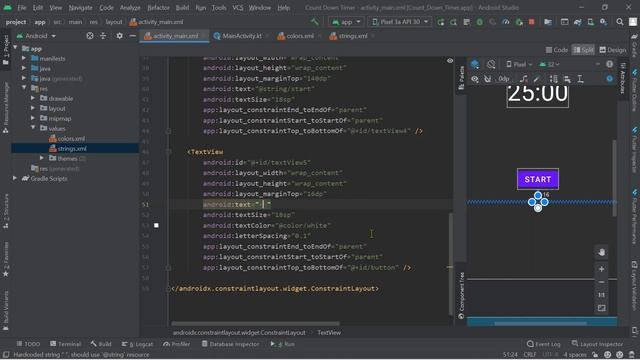Expand the themes folder

(42, 158)
